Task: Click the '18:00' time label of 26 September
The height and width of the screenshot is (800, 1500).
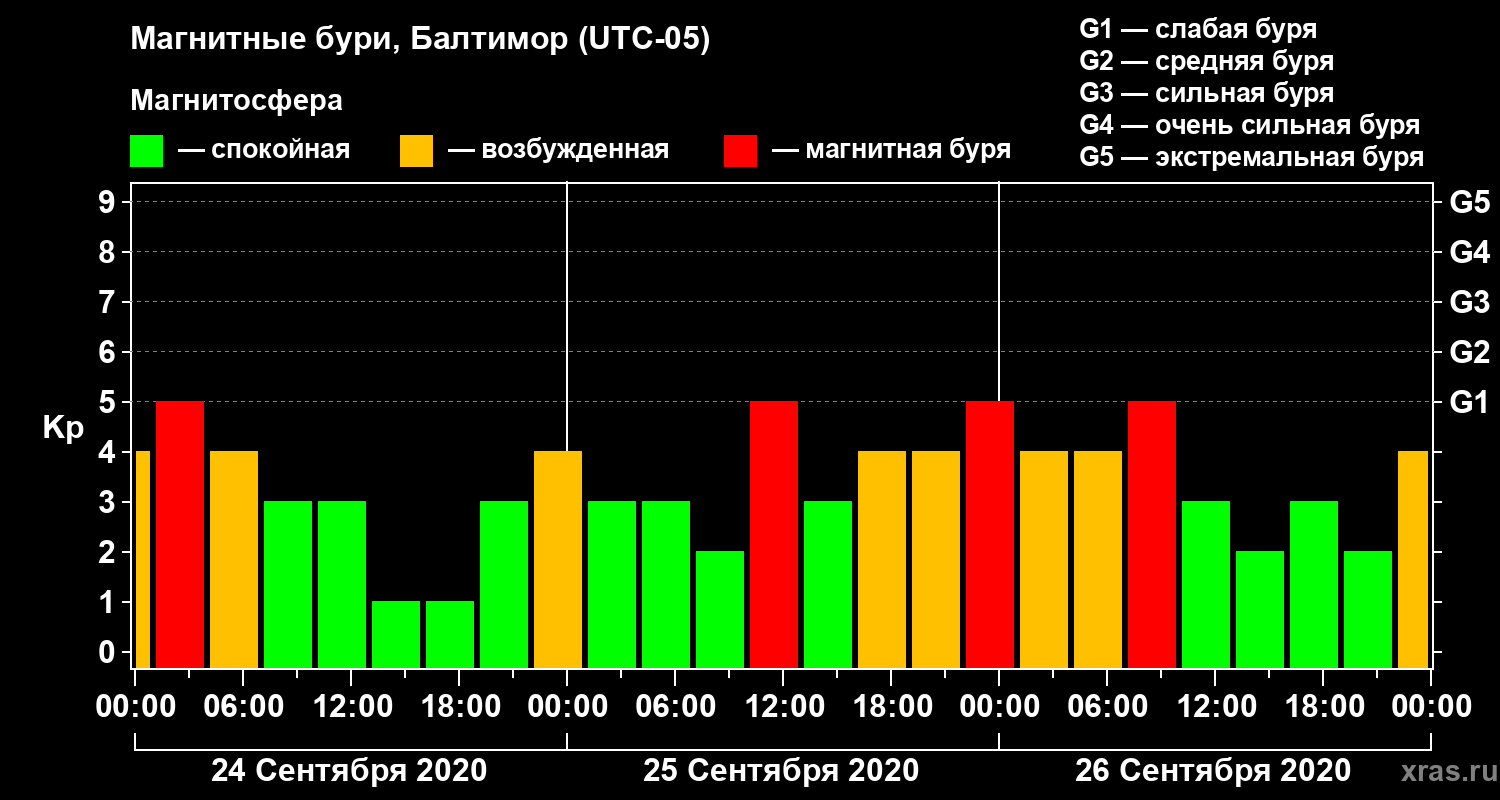Action: pyautogui.click(x=1323, y=707)
